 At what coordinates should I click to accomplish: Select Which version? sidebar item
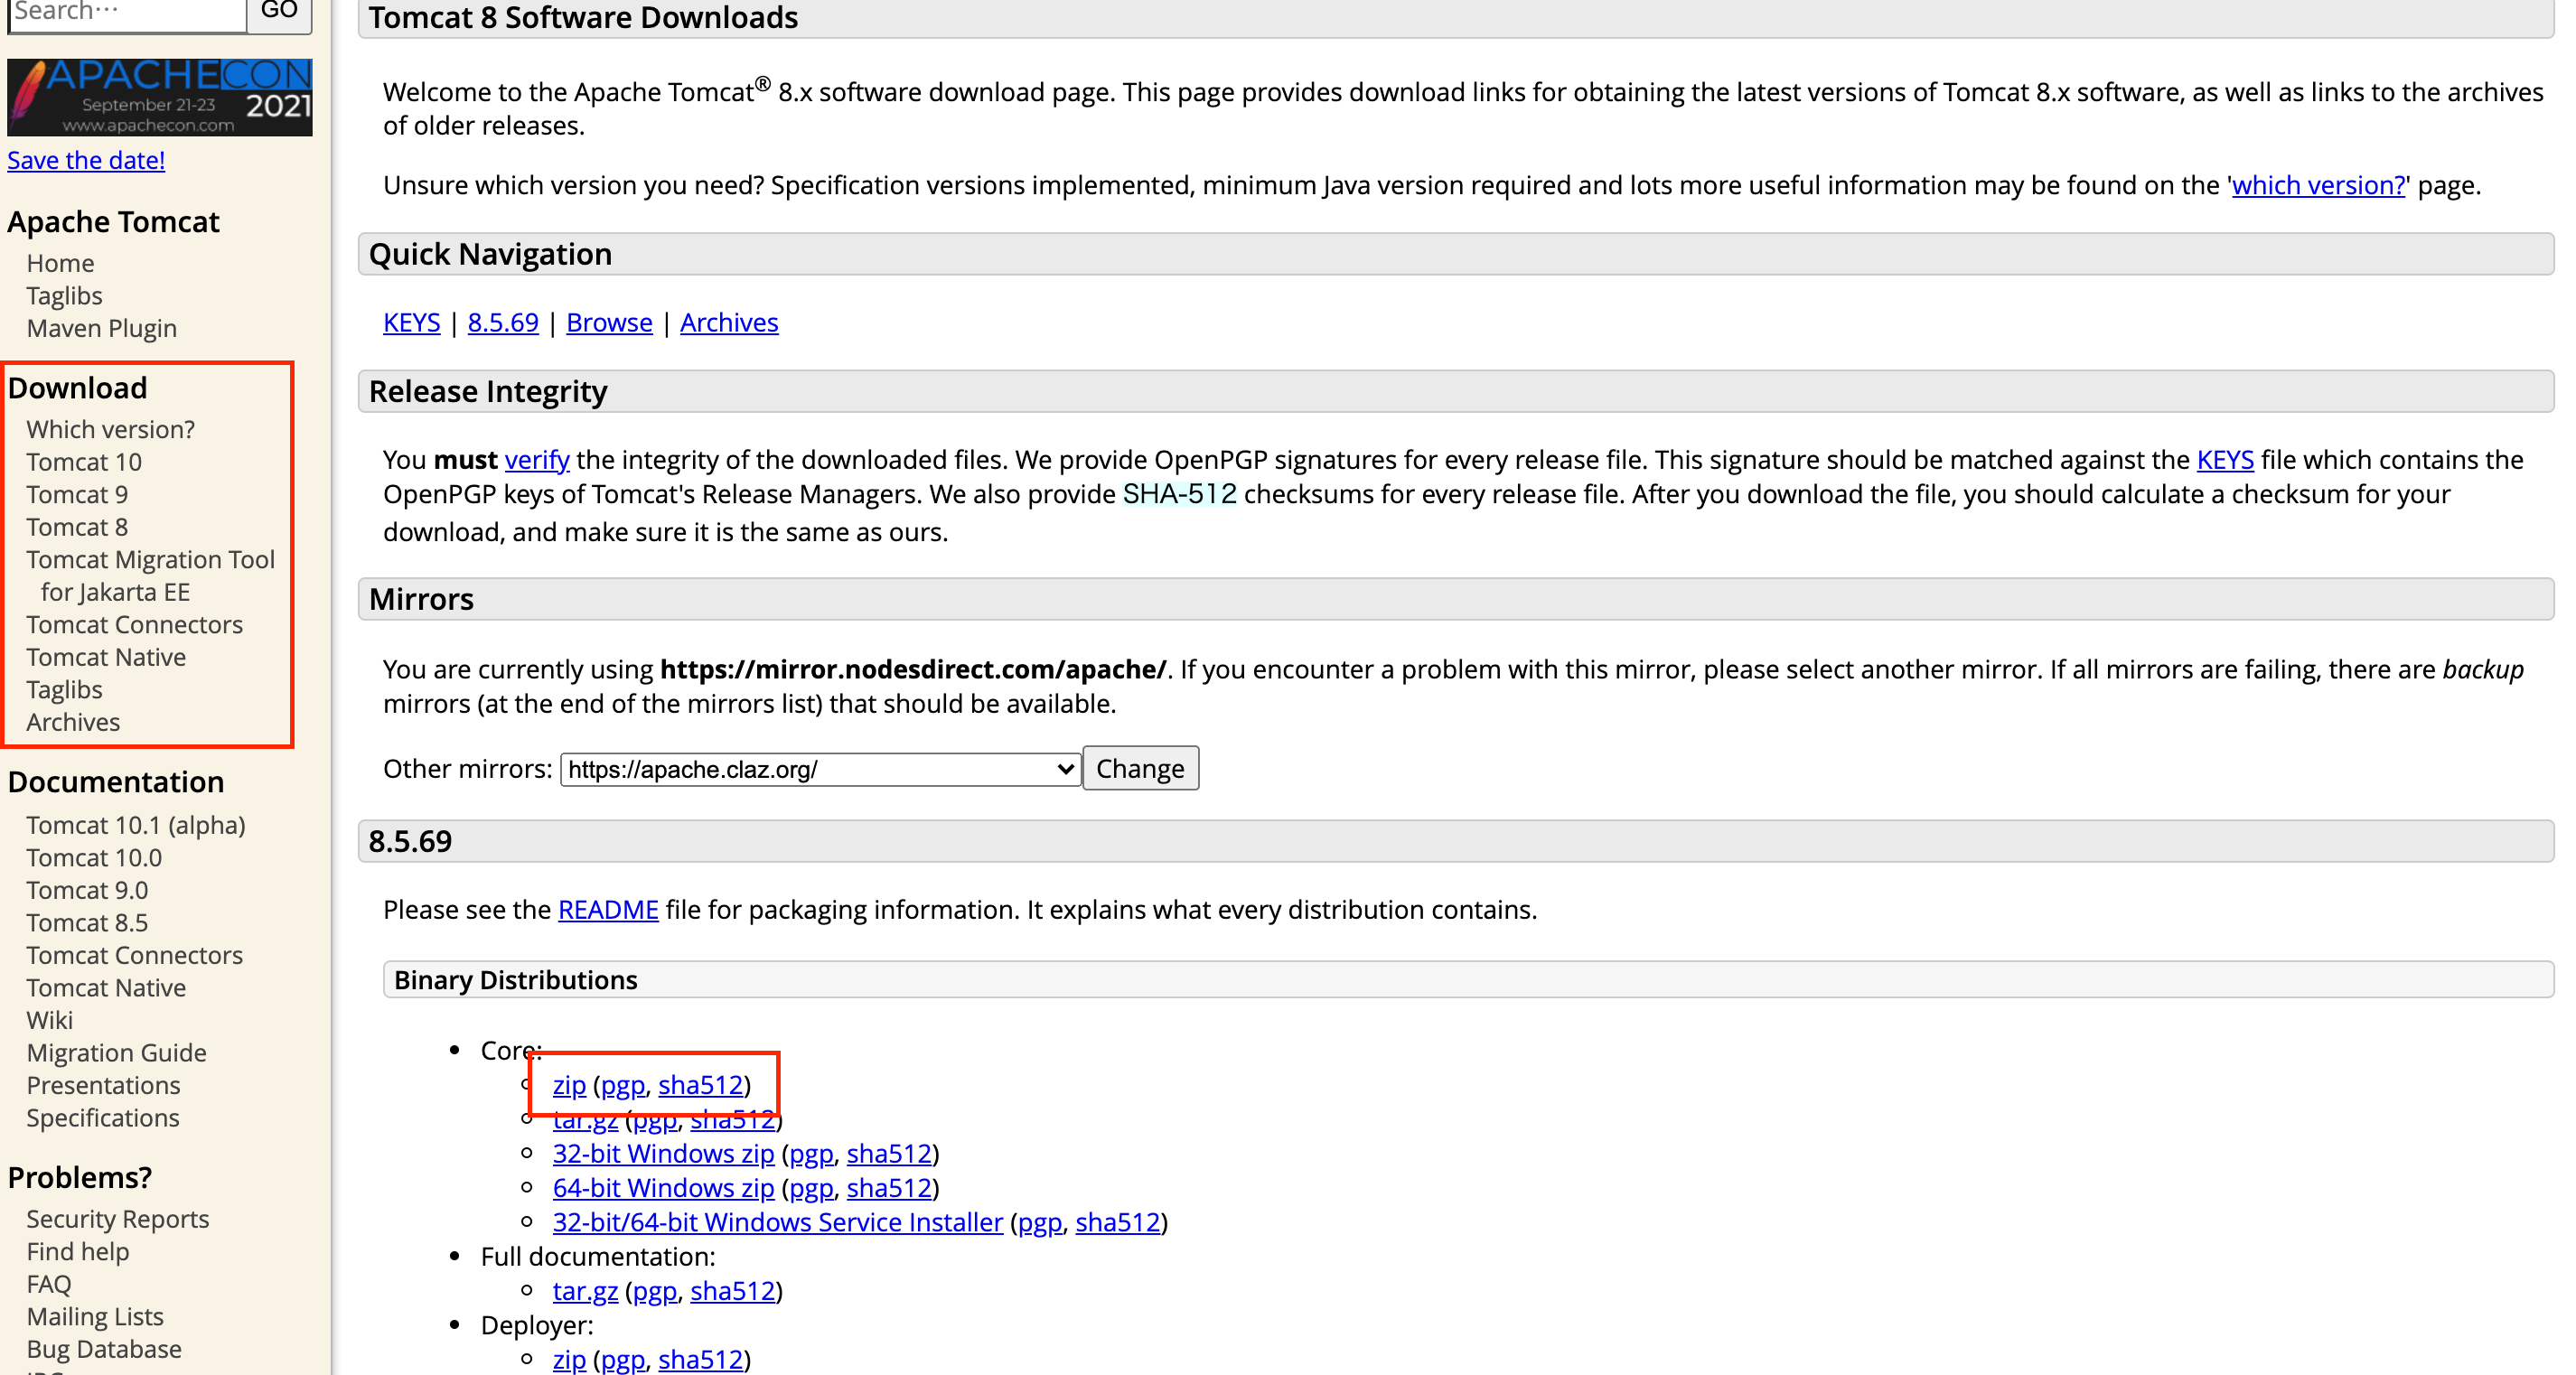click(110, 429)
